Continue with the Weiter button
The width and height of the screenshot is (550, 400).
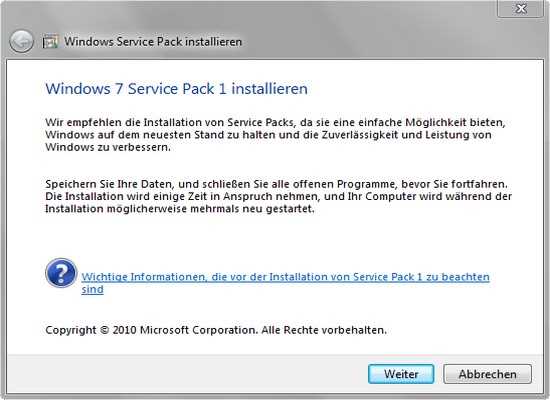401,374
